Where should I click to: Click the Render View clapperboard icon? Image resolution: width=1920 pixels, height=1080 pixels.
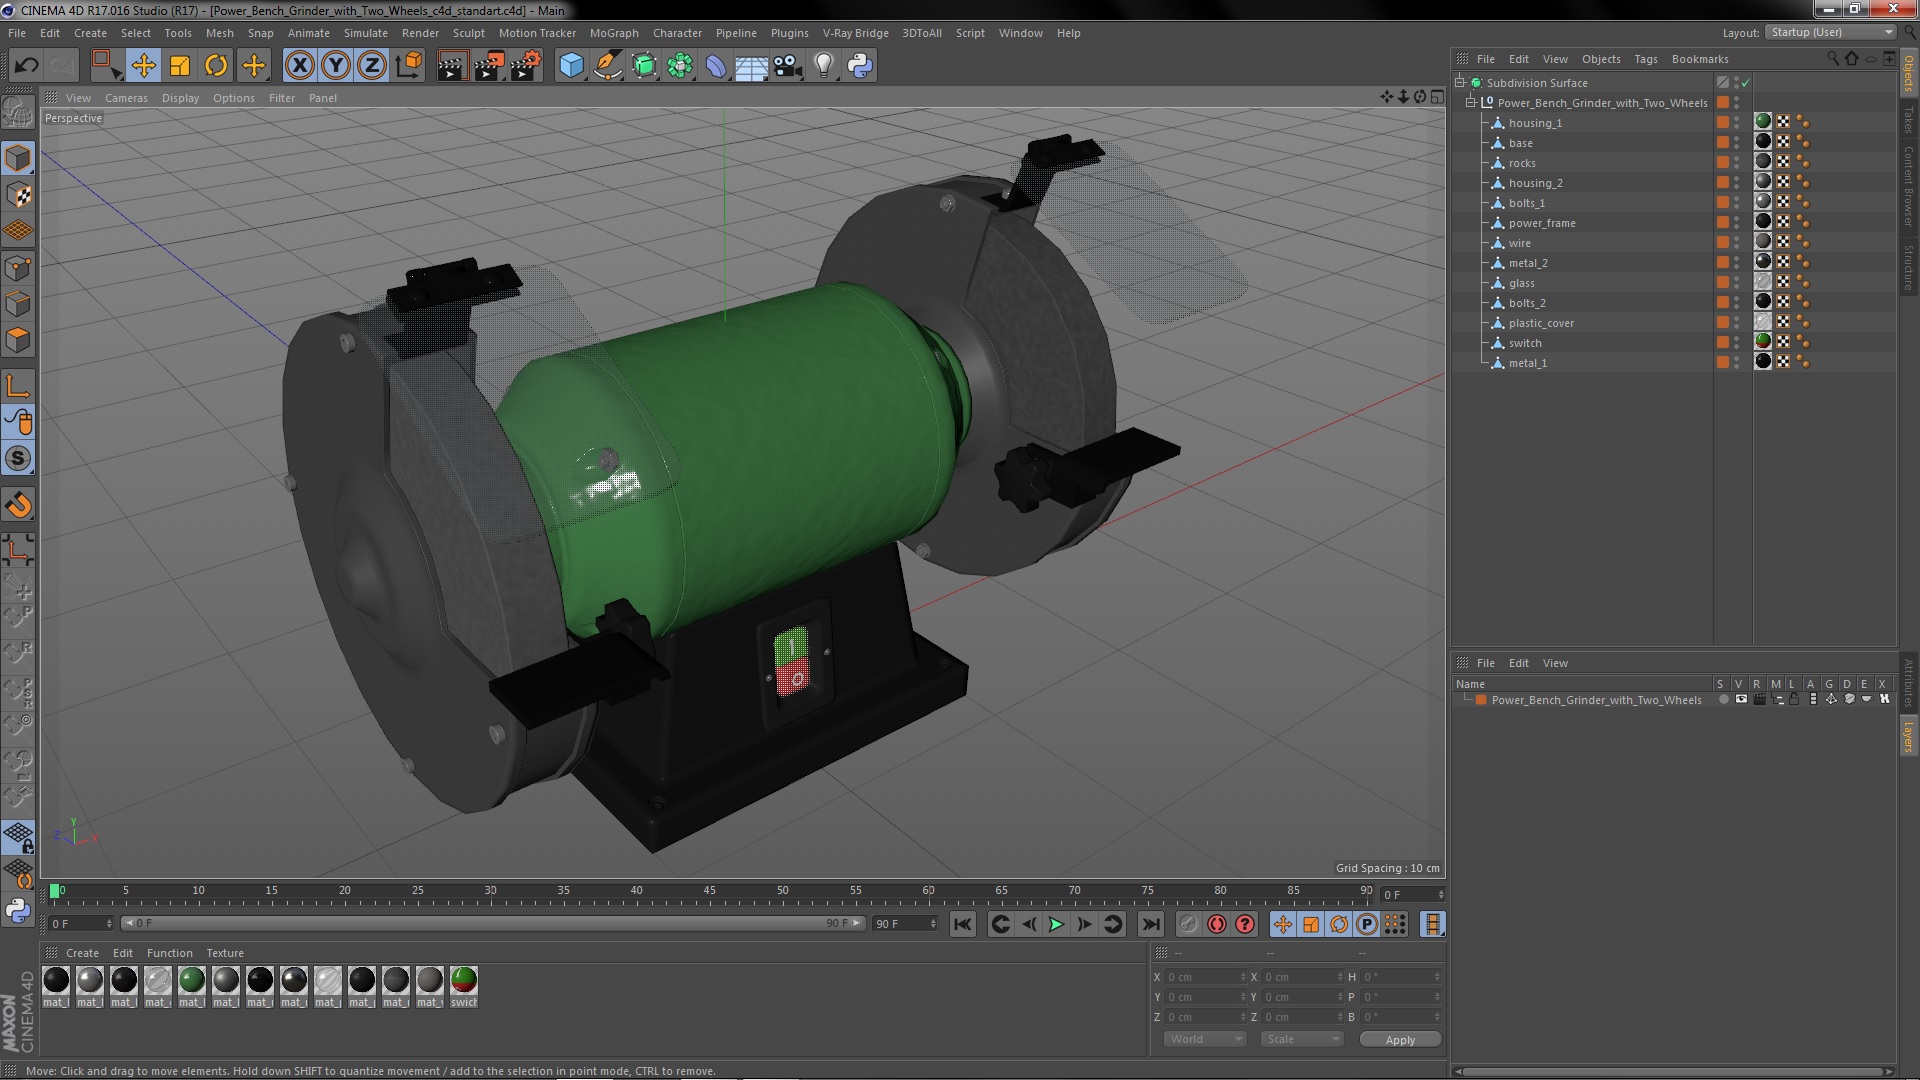[452, 66]
